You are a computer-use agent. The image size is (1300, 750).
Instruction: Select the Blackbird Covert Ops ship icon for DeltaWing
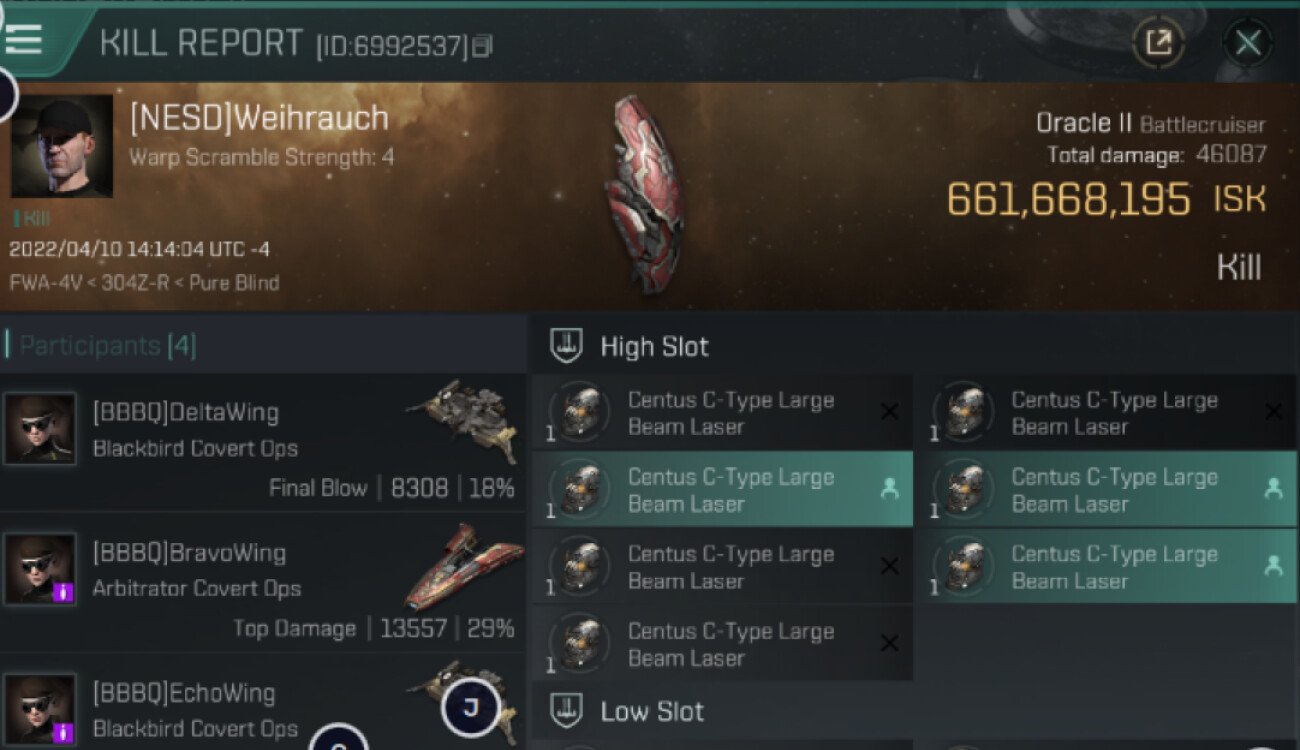[x=463, y=420]
